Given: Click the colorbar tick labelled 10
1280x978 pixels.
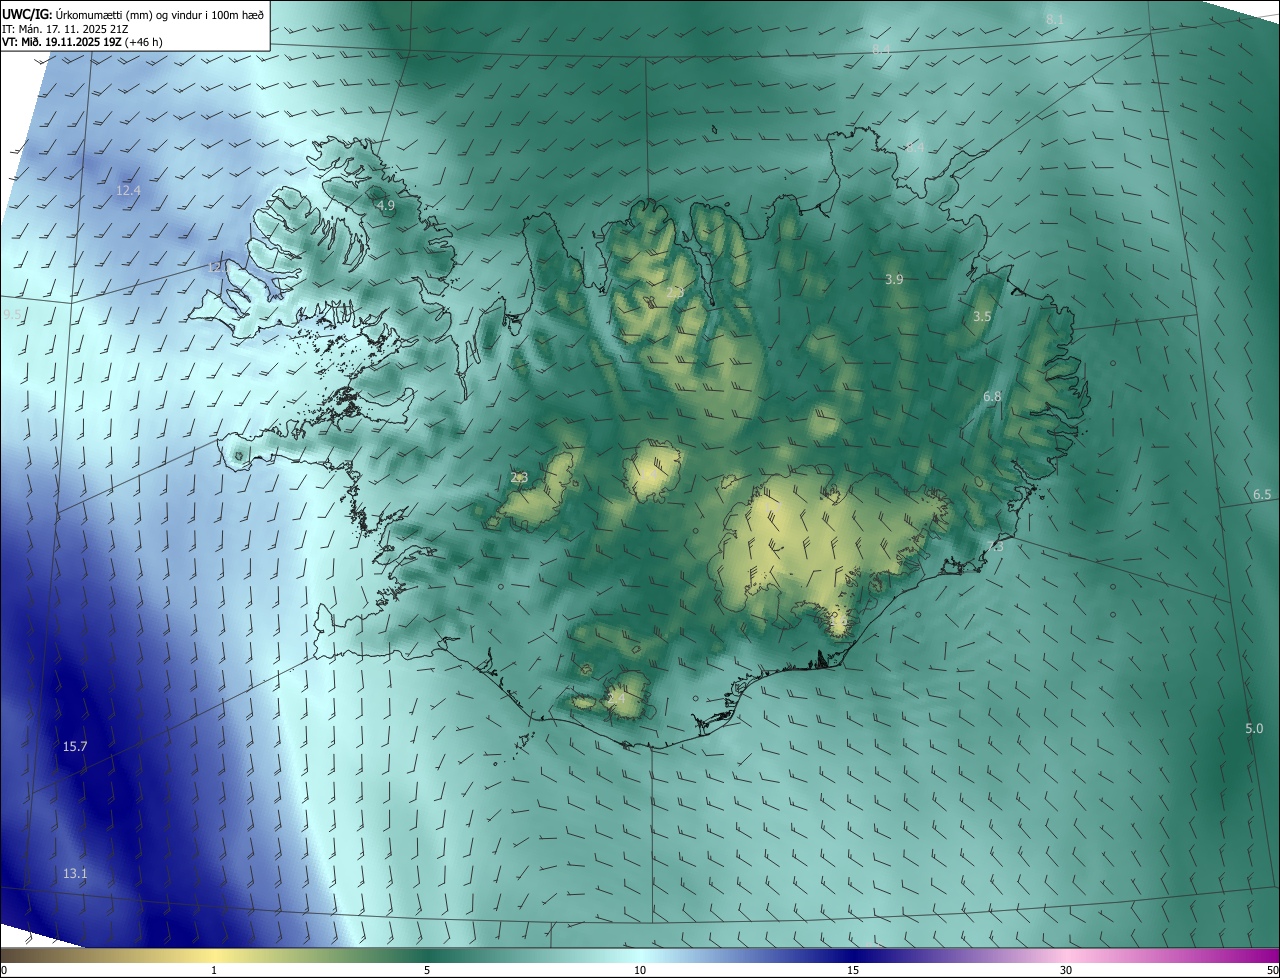Looking at the screenshot, I should pyautogui.click(x=640, y=970).
